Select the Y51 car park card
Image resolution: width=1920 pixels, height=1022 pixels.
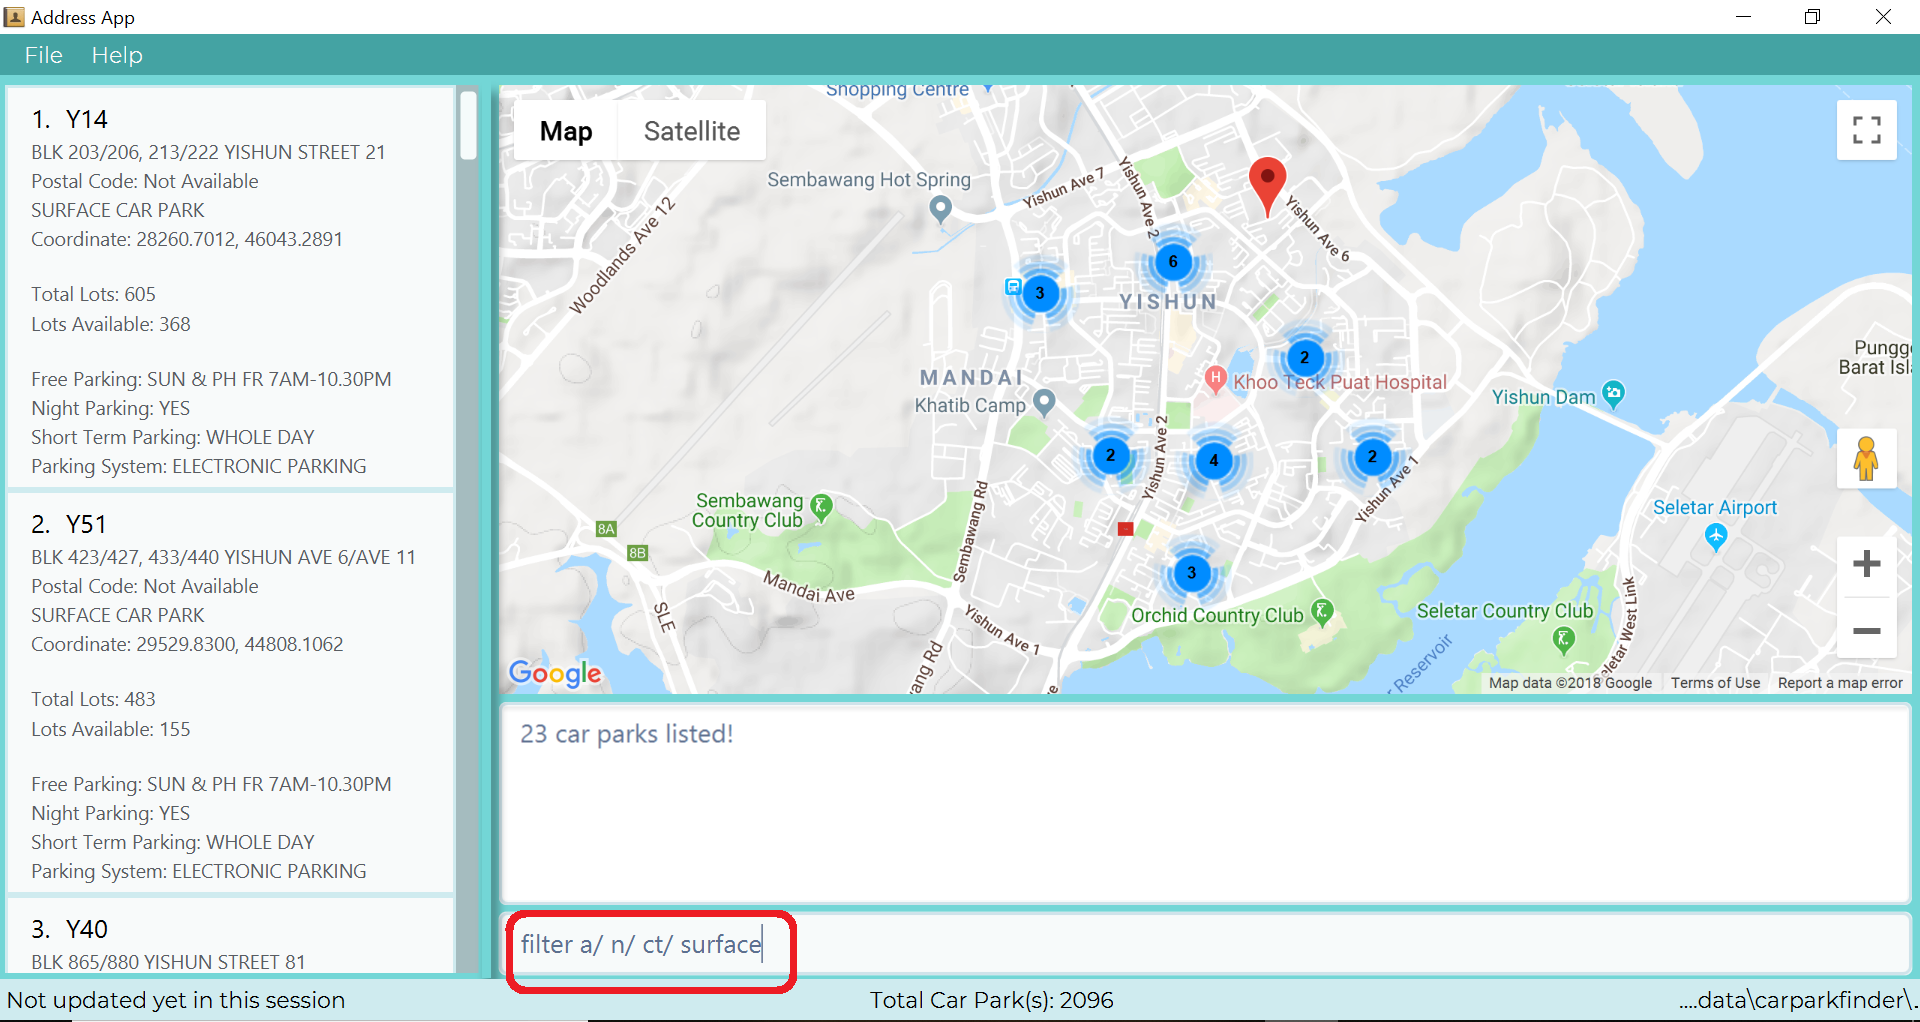point(231,692)
